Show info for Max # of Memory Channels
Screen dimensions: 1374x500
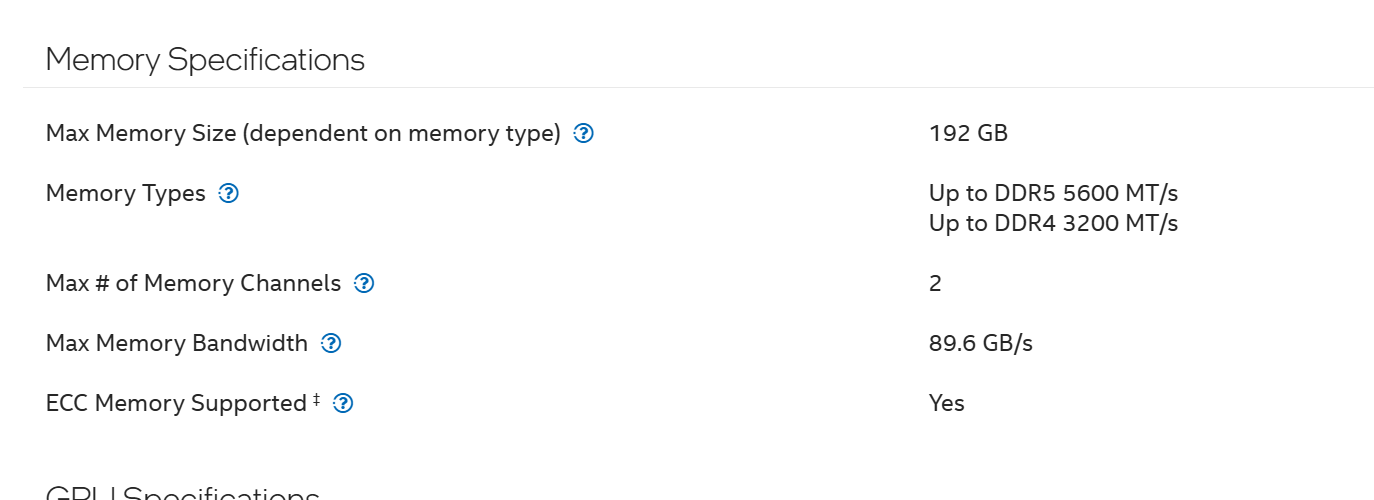click(x=365, y=283)
